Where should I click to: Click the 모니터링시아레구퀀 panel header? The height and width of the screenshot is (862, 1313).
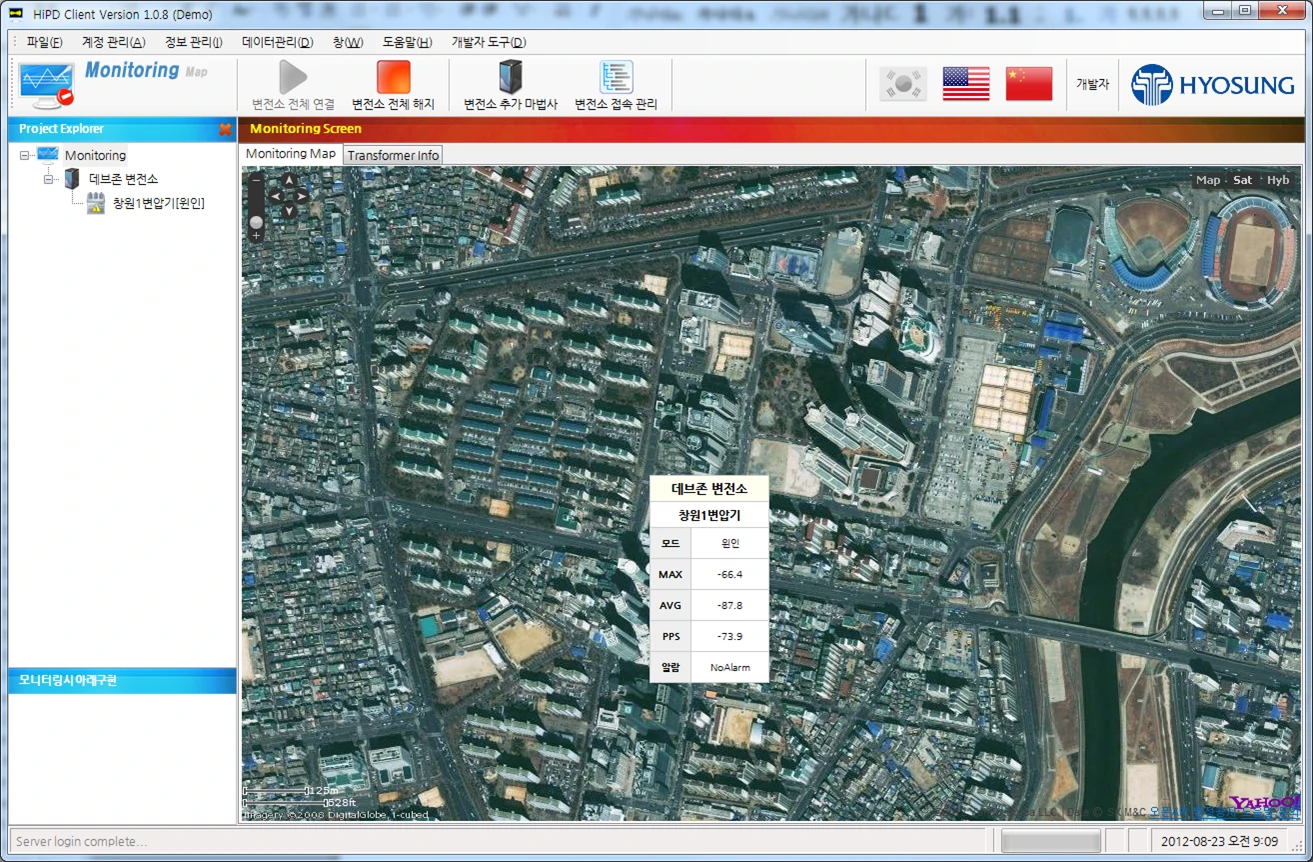click(x=122, y=680)
